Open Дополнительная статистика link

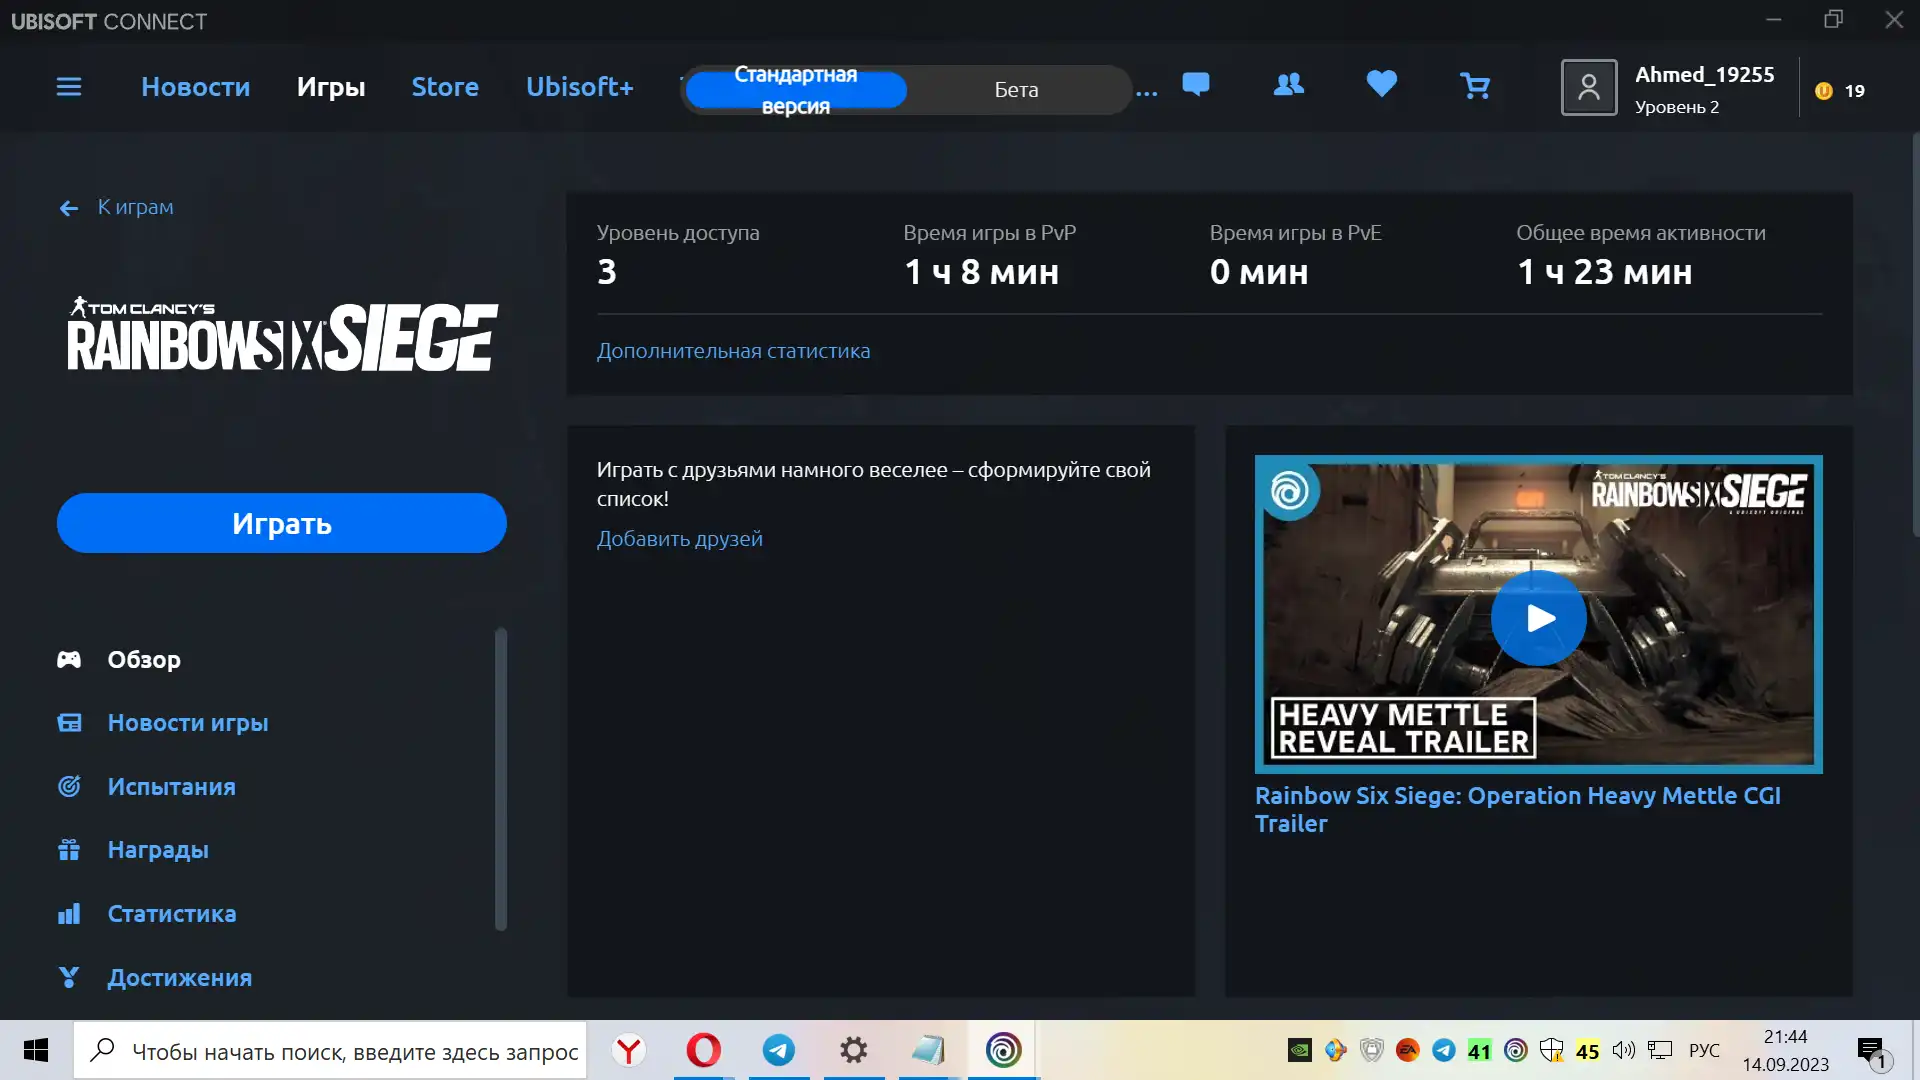pos(733,351)
